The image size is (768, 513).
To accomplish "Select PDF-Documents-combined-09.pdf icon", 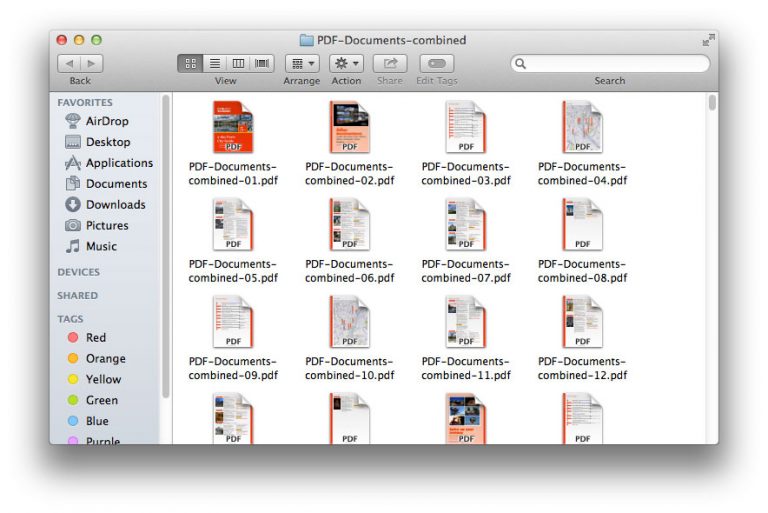I will pos(233,322).
